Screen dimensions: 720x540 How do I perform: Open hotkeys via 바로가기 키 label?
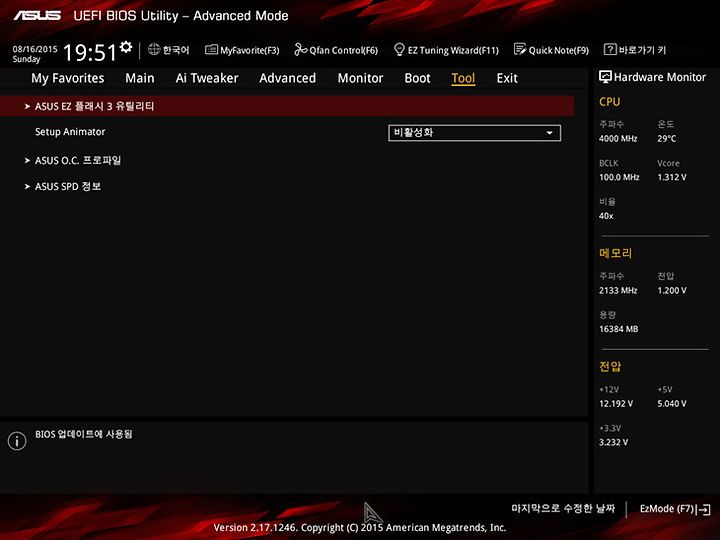tap(642, 50)
